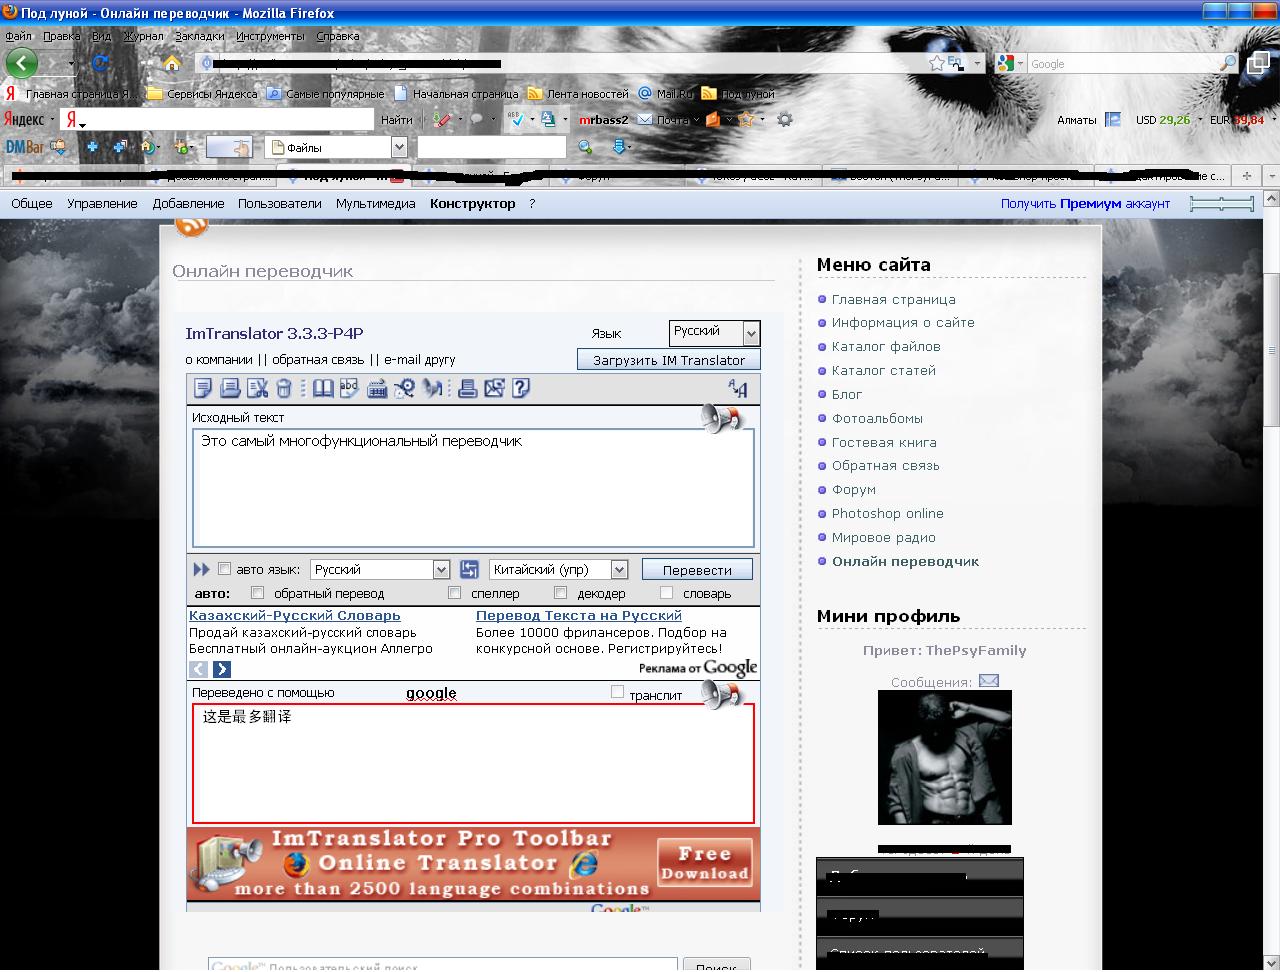Click the orange RSS feed icon on the page

click(191, 227)
